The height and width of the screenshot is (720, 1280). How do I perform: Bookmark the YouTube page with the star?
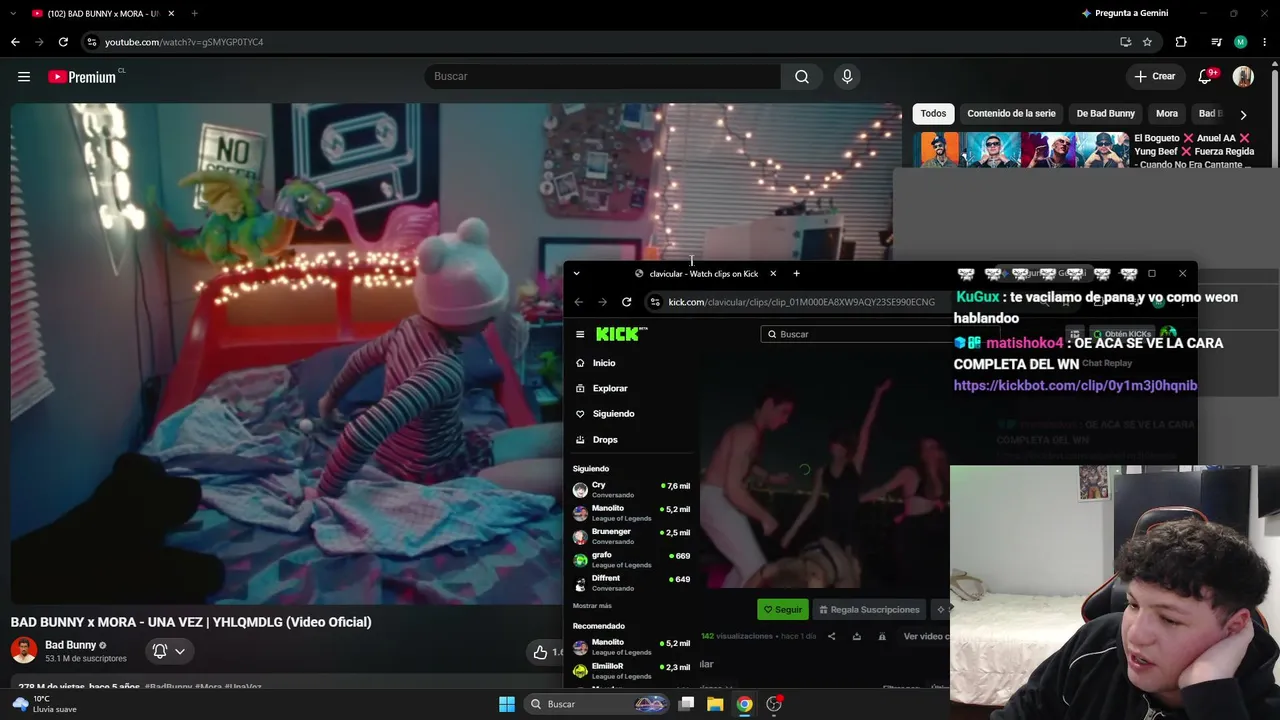(1147, 42)
